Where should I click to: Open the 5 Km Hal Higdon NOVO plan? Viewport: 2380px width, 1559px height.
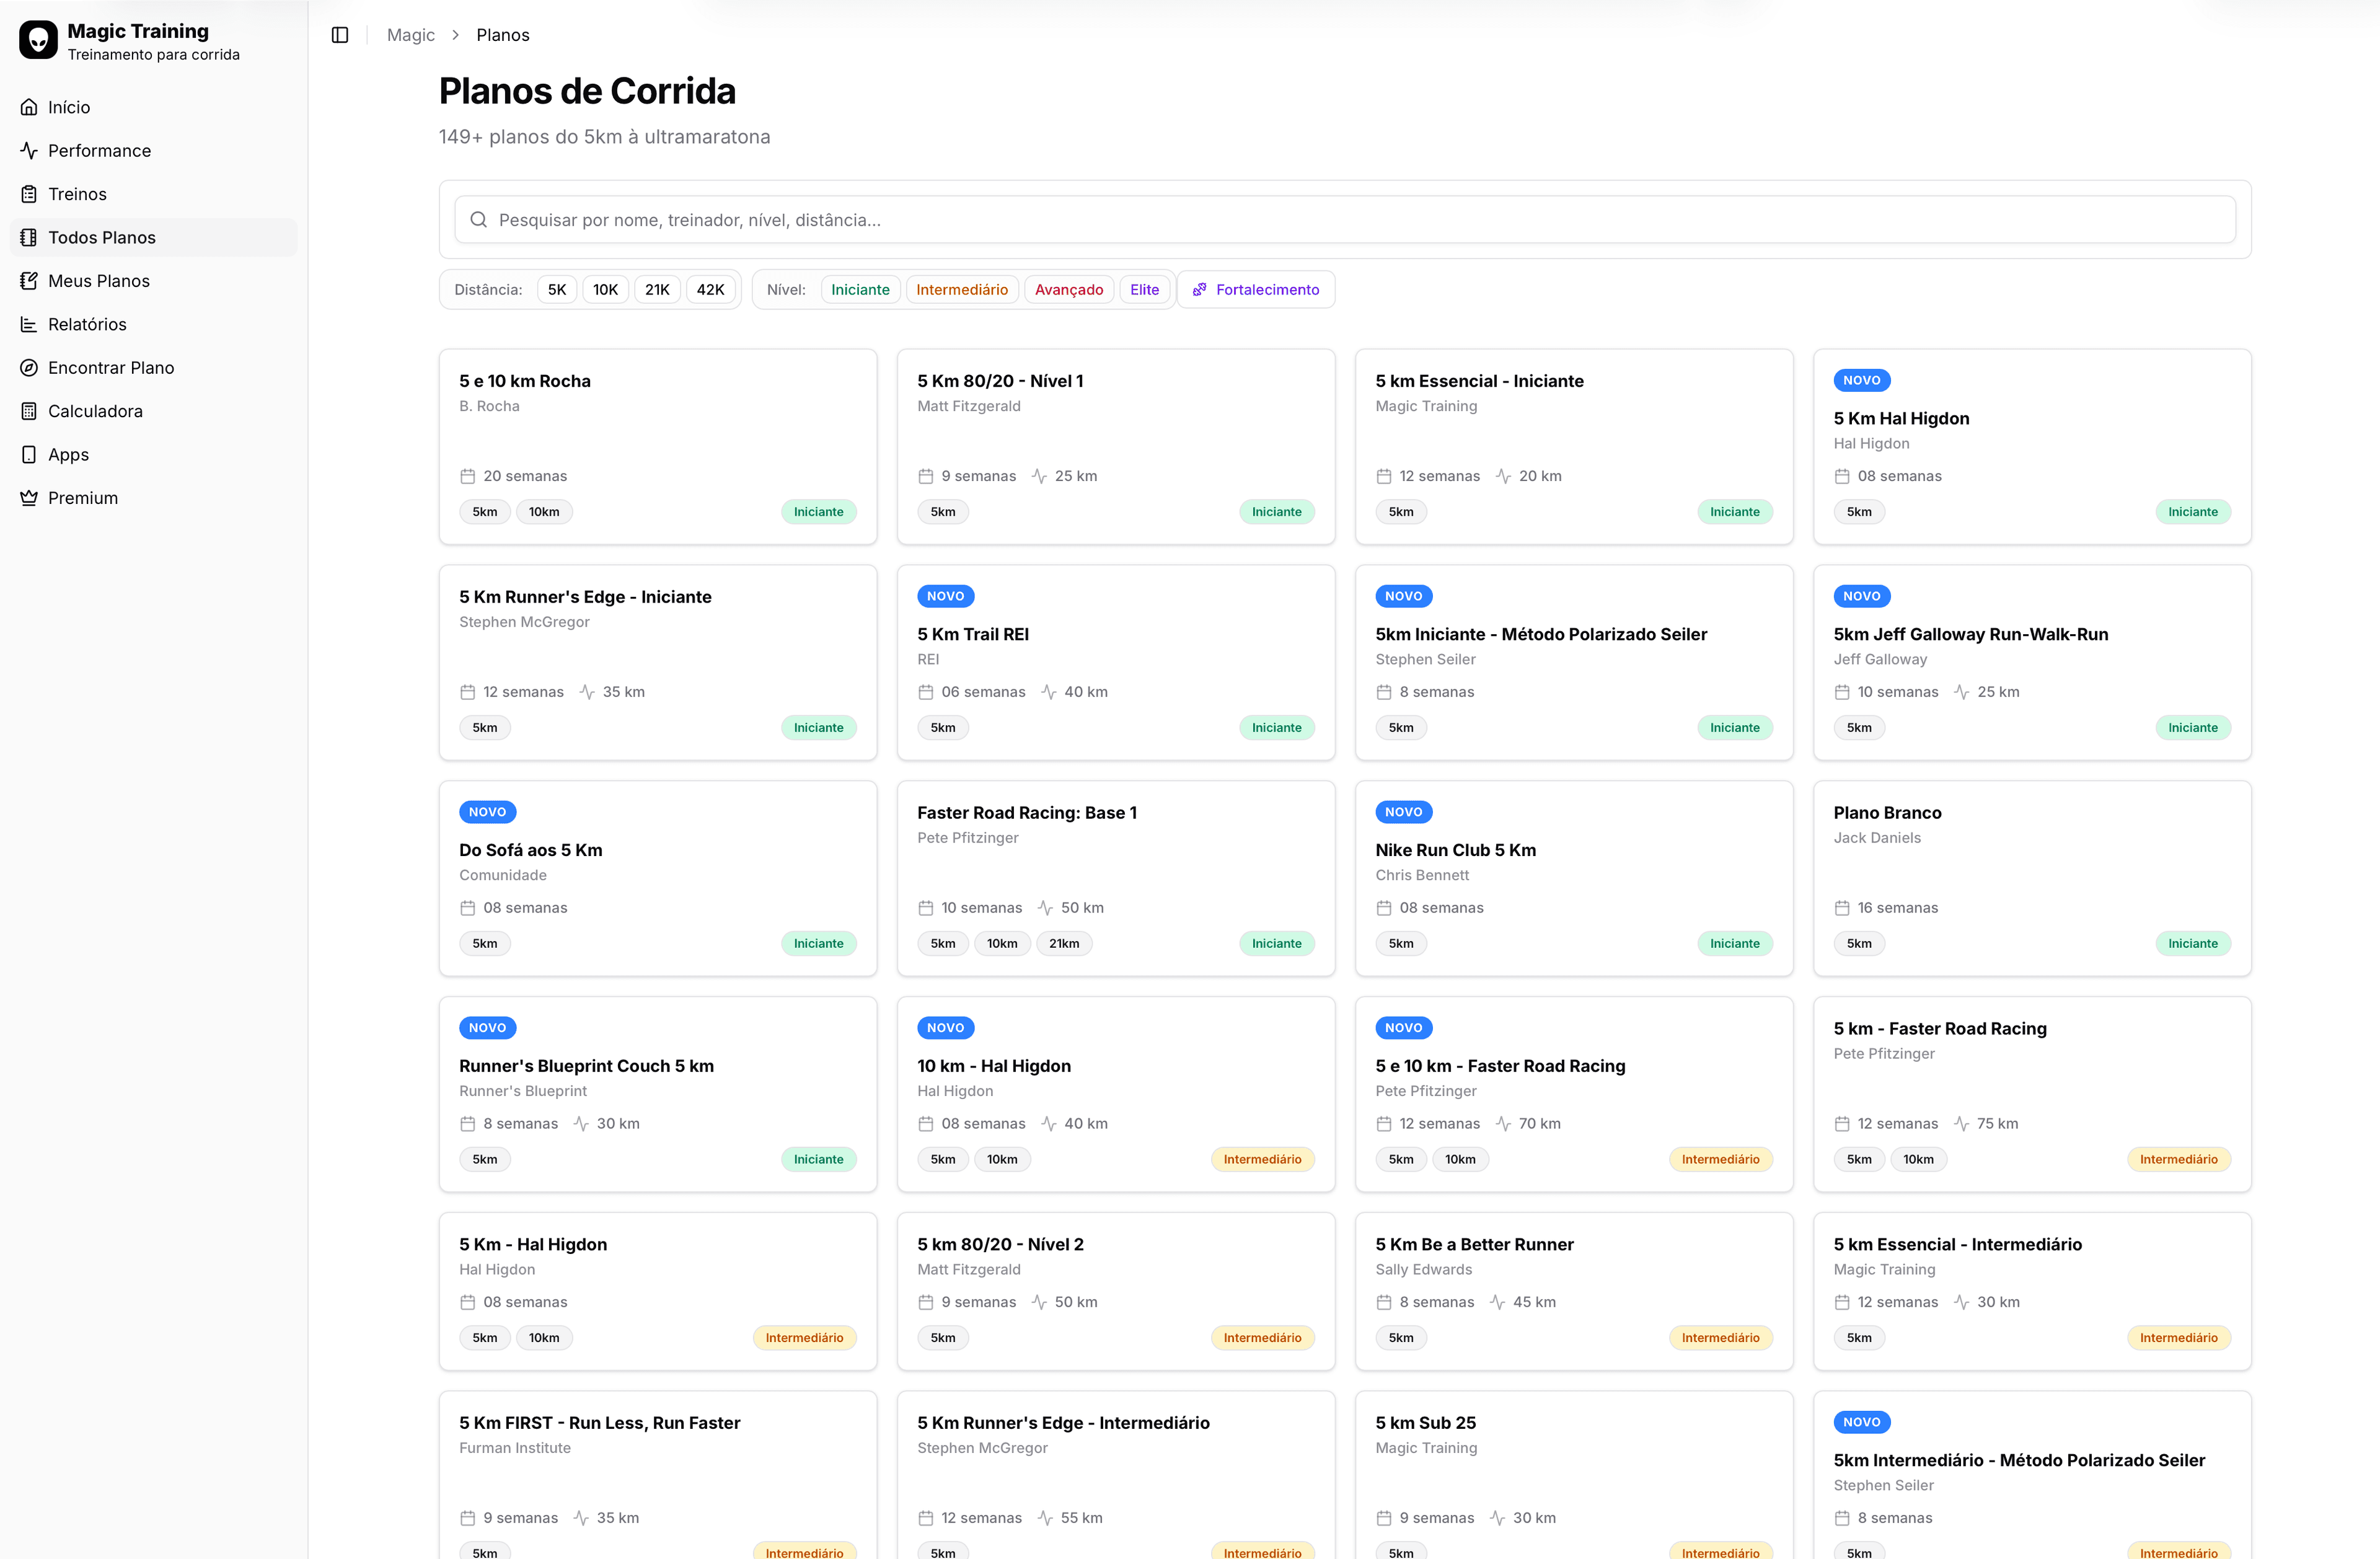pyautogui.click(x=2032, y=447)
